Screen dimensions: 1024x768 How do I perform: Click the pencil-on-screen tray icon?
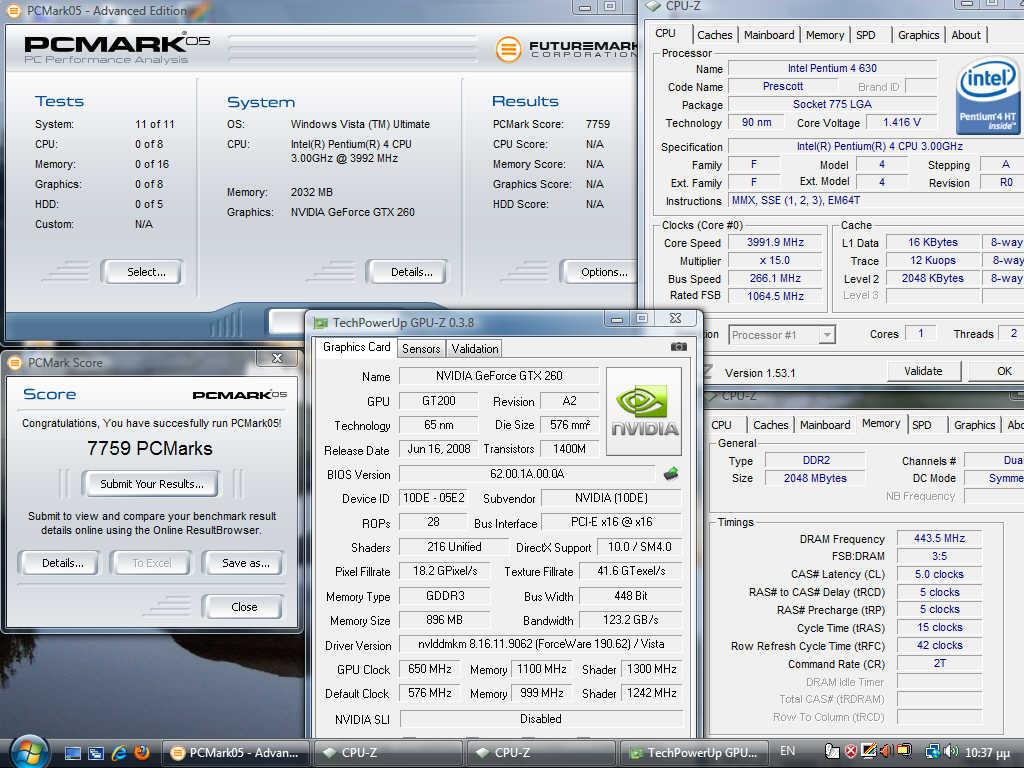[869, 751]
